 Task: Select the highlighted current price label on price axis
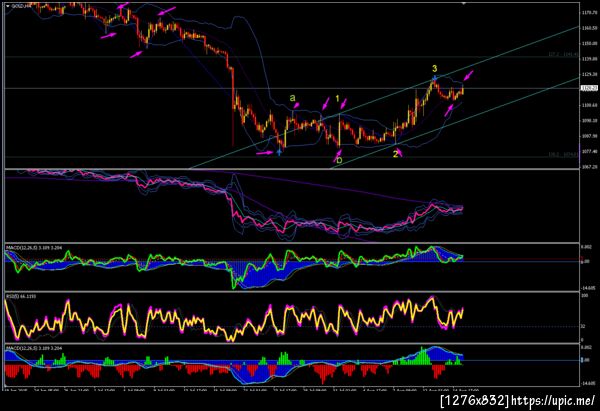point(589,88)
